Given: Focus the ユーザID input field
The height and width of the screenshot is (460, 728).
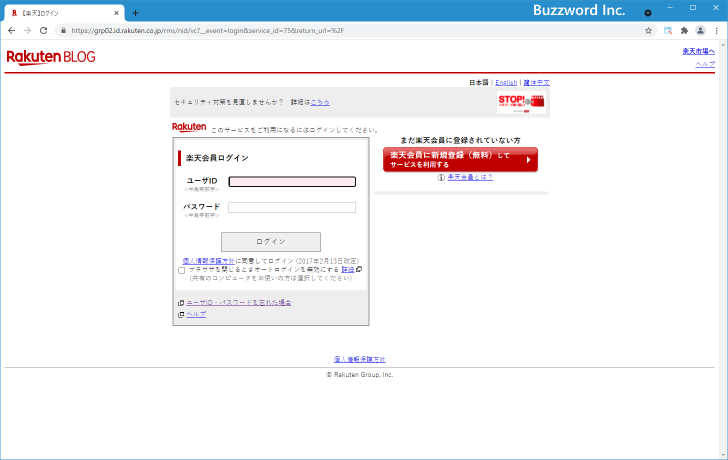Looking at the screenshot, I should point(292,181).
